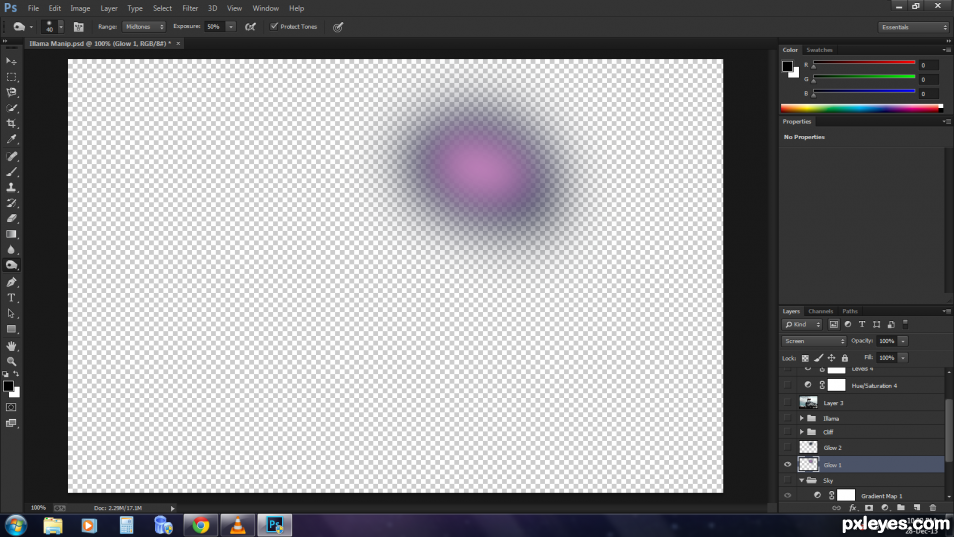The image size is (954, 537).
Task: Open the tool preset picker arrow
Action: [31, 27]
